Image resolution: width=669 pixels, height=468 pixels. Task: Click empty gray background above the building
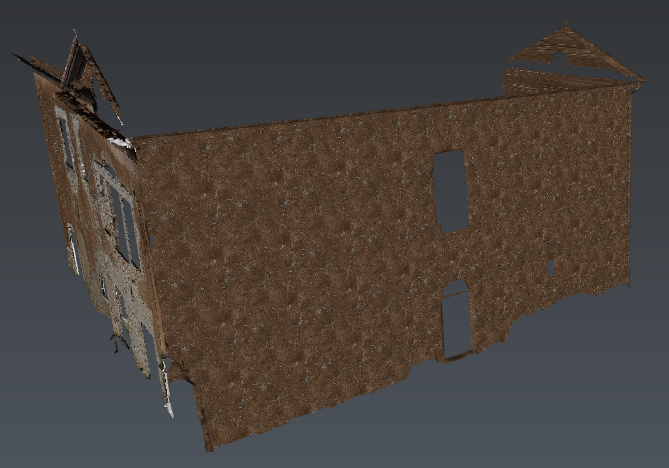300,50
